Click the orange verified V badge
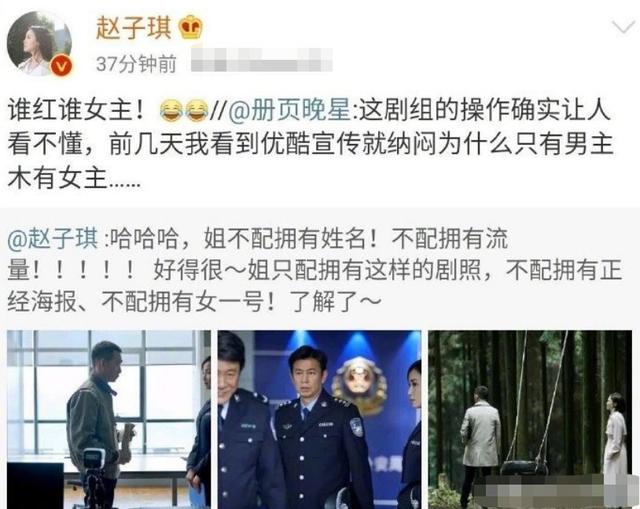 point(61,66)
